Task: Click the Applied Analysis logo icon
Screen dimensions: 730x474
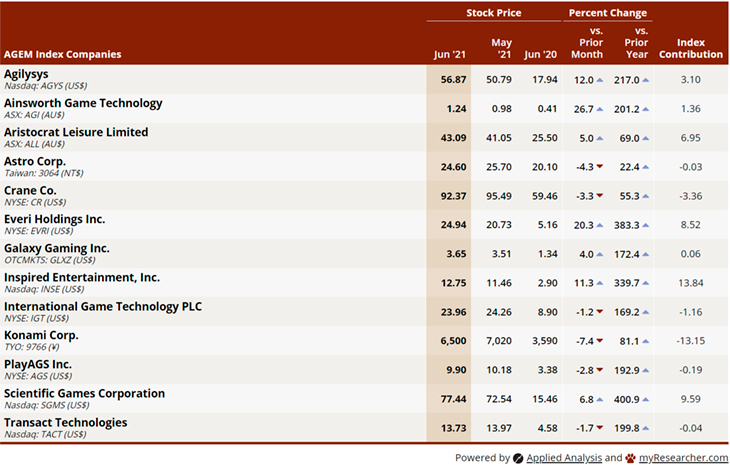Action: click(x=518, y=458)
